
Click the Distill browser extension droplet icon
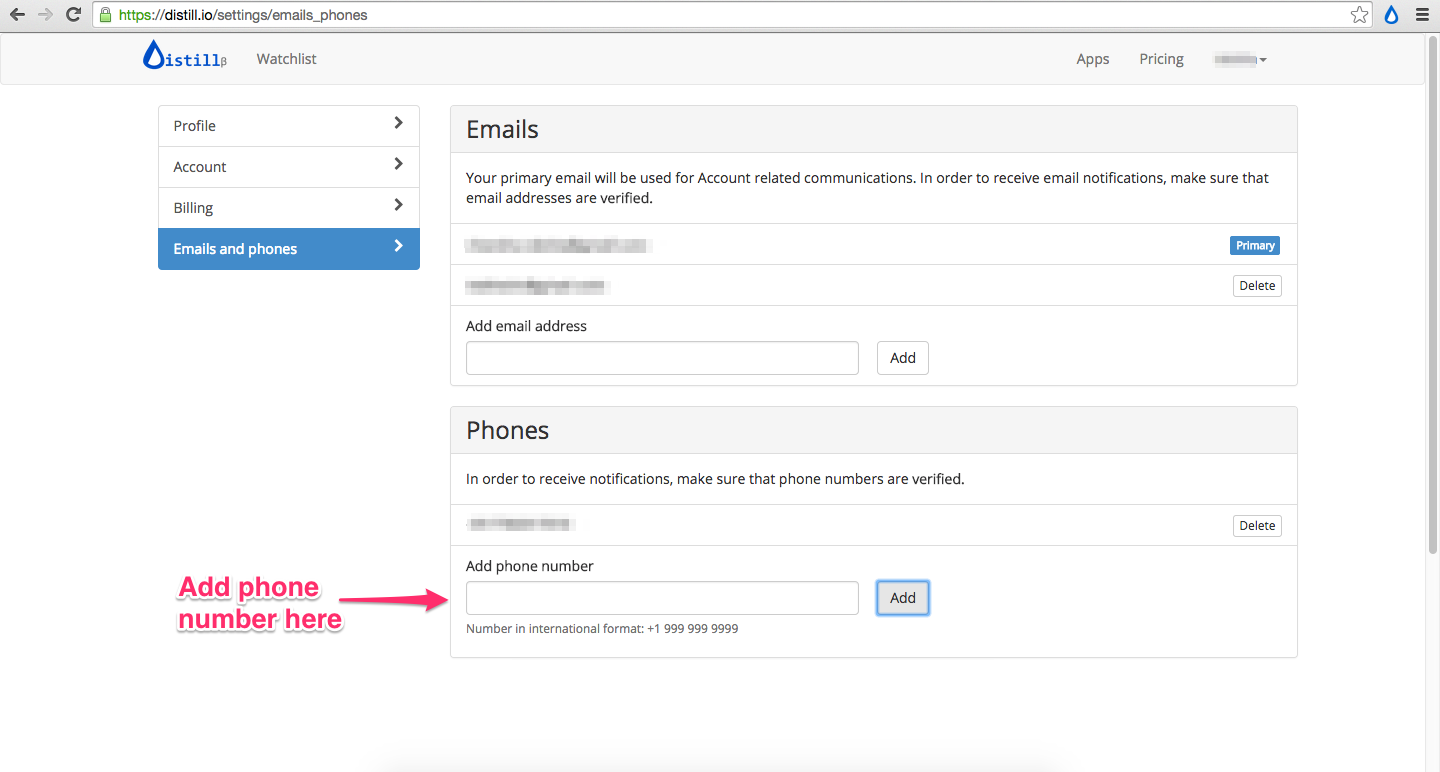click(1391, 14)
